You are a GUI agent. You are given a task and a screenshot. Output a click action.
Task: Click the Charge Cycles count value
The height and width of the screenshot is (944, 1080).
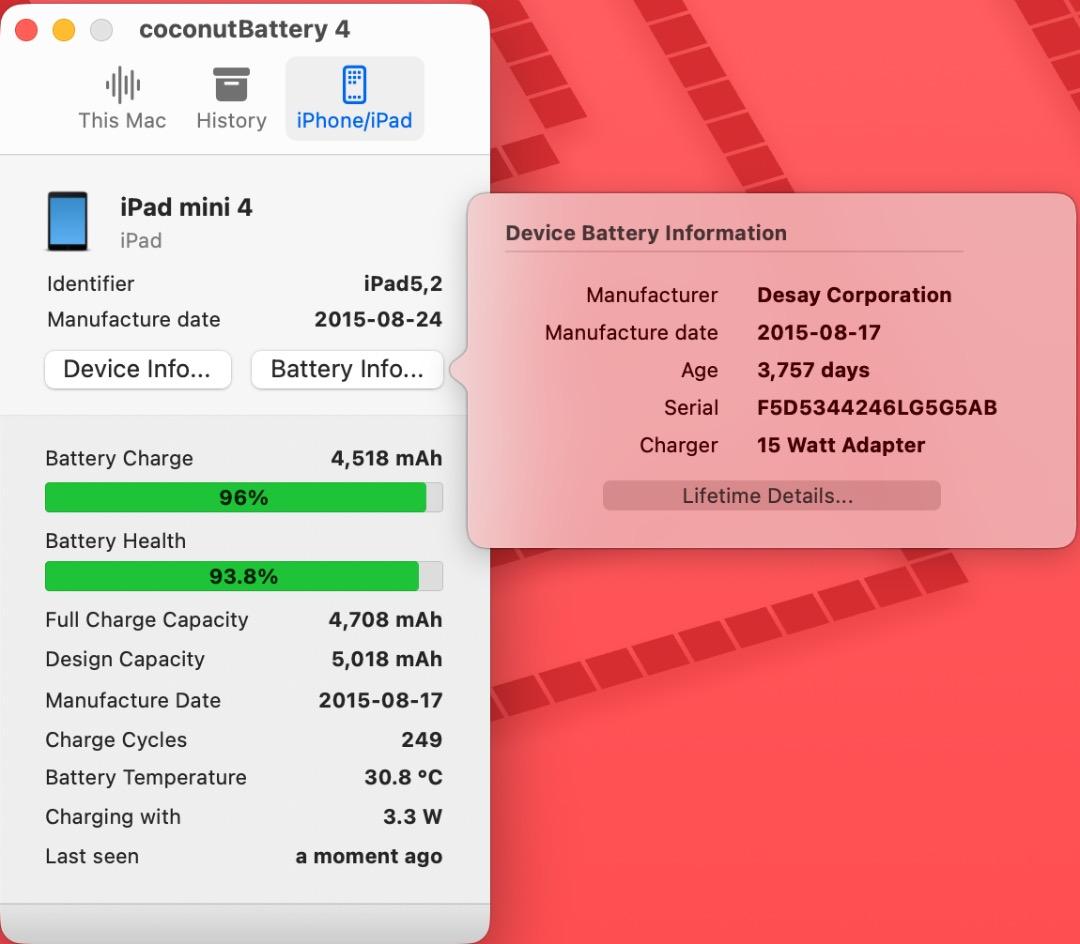coord(423,740)
